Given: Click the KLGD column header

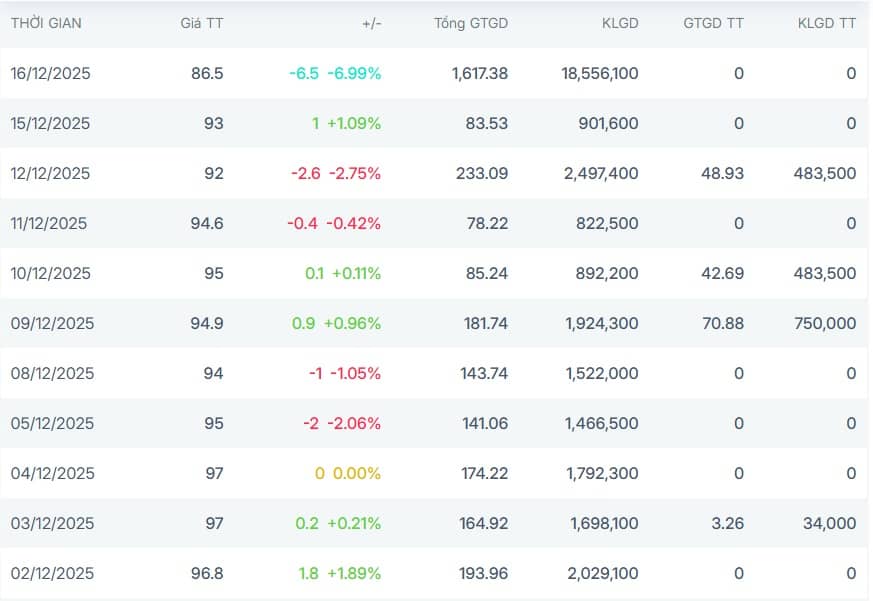Looking at the screenshot, I should (619, 23).
